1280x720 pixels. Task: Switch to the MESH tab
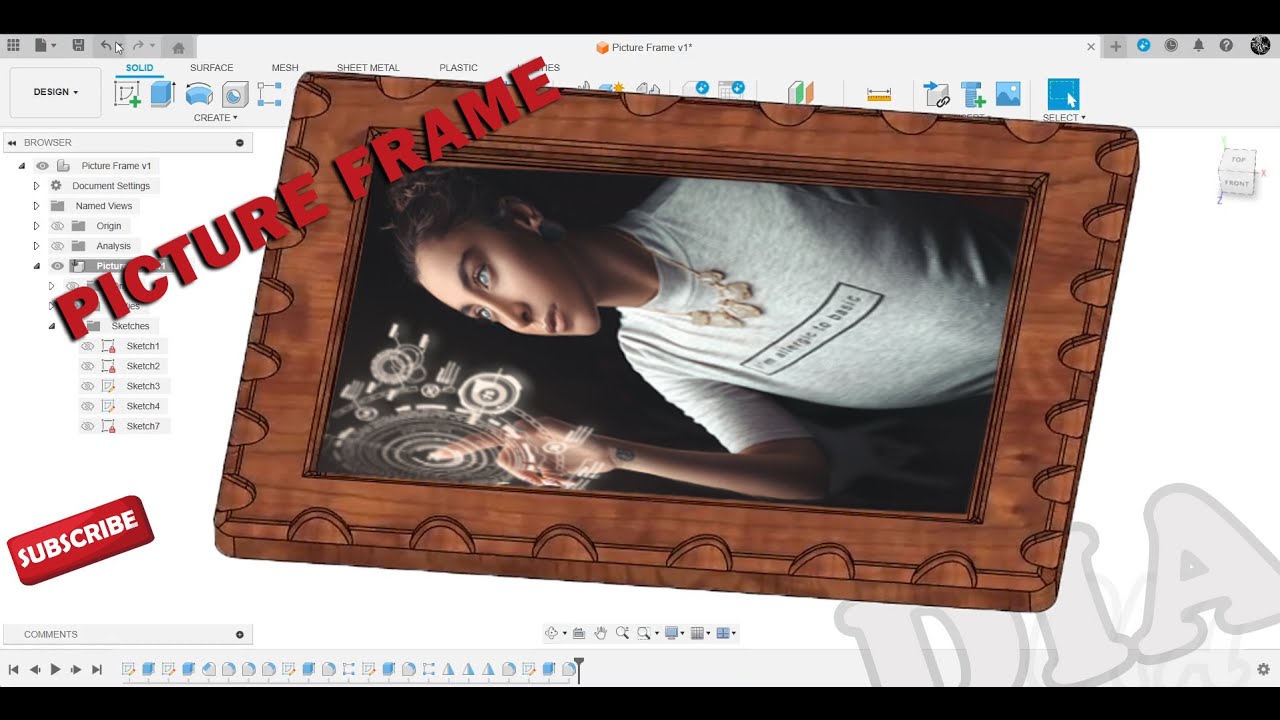coord(285,68)
